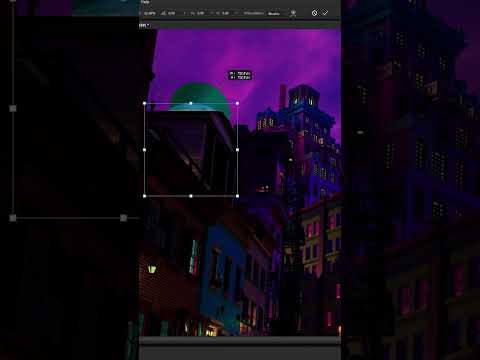
Task: Select the open document tab
Action: click(144, 25)
